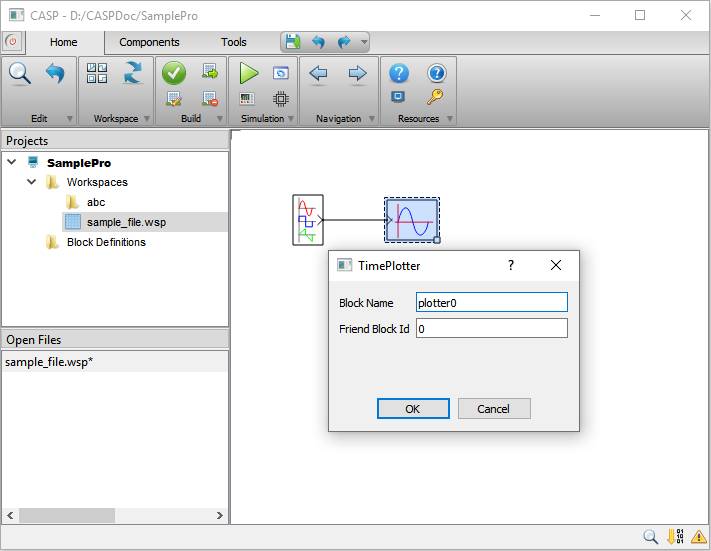Viewport: 711px width, 551px height.
Task: Open the quick access toolbar customize dropdown
Action: [x=363, y=43]
